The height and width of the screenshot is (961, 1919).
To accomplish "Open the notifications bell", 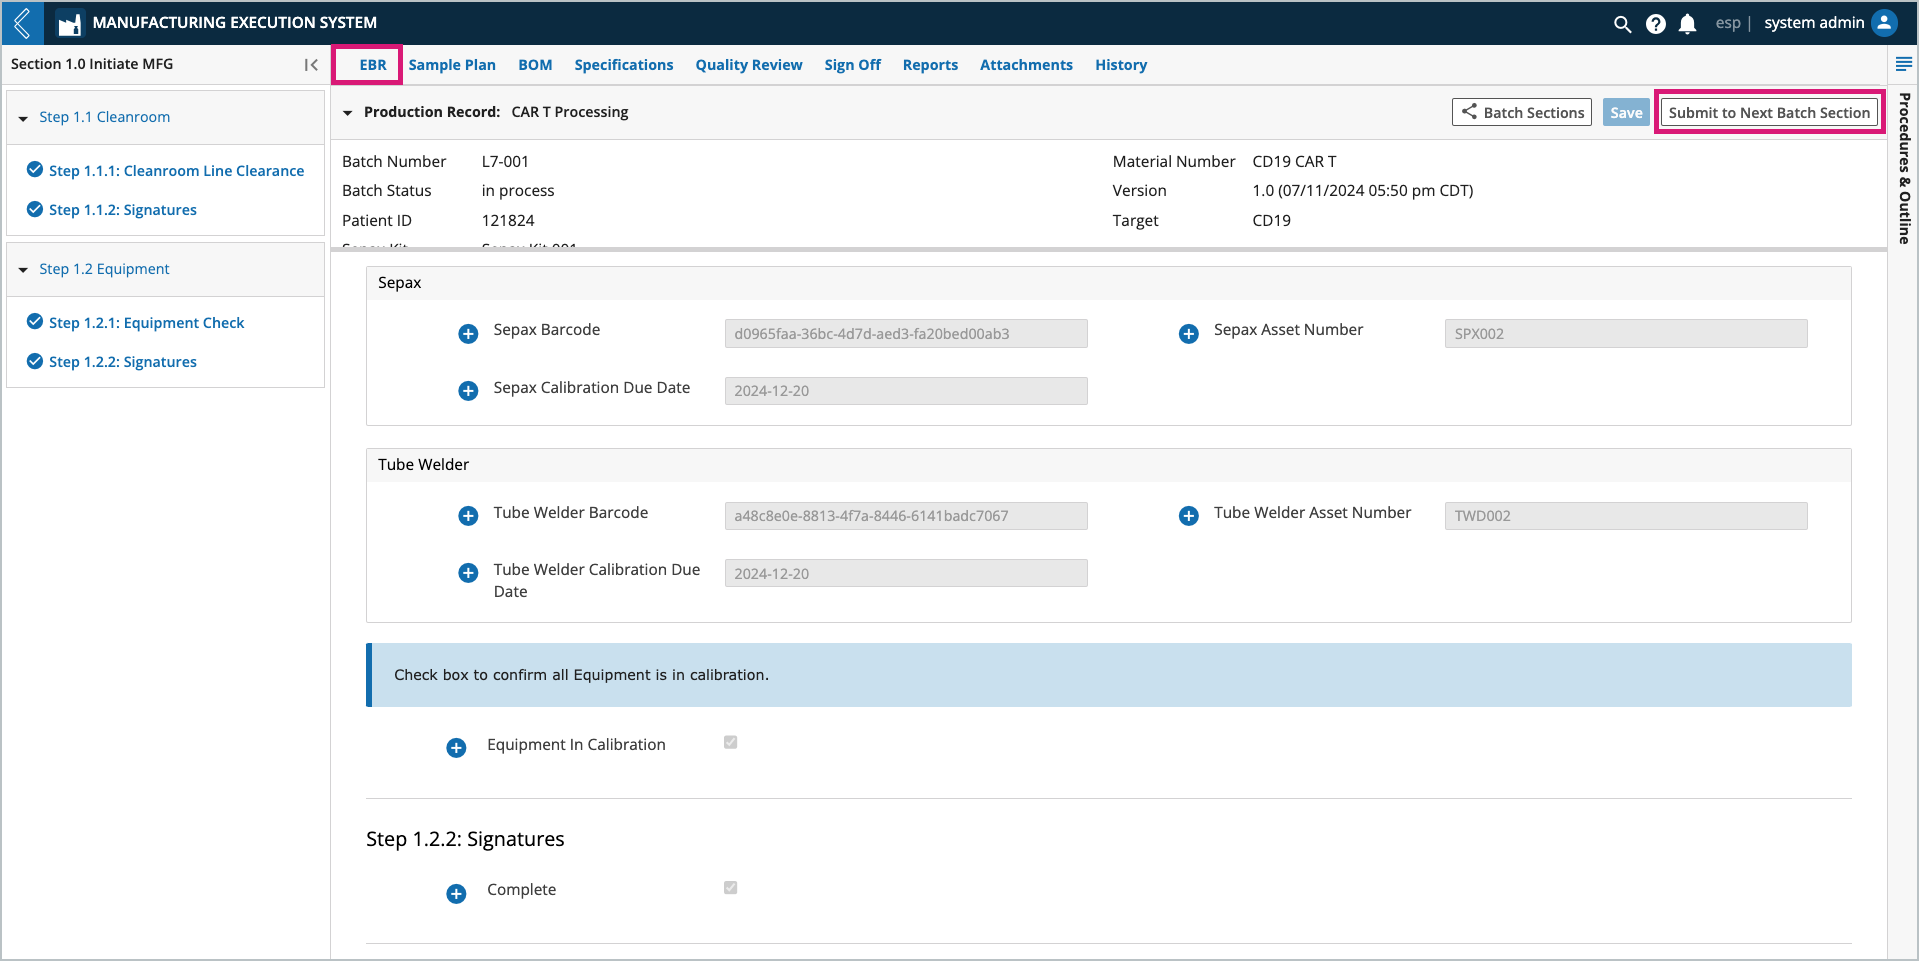I will point(1688,24).
